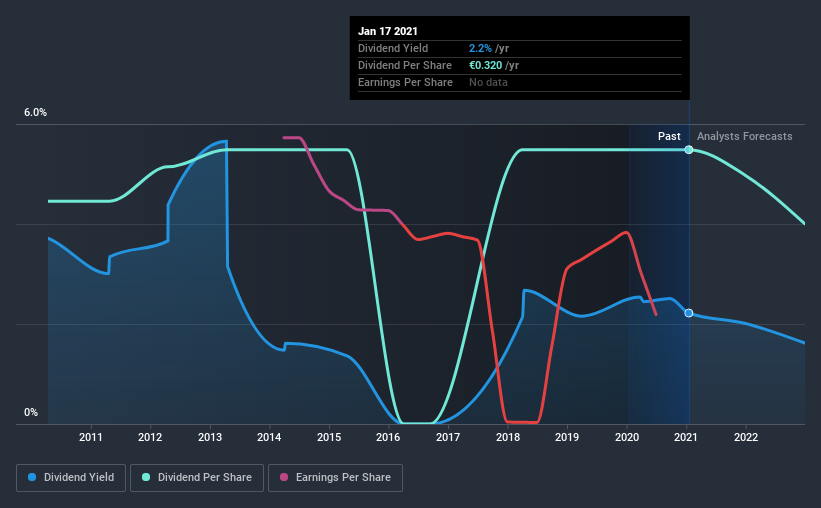The width and height of the screenshot is (821, 508).
Task: Click the 2.2% dividend yield value in tooltip
Action: [x=480, y=48]
